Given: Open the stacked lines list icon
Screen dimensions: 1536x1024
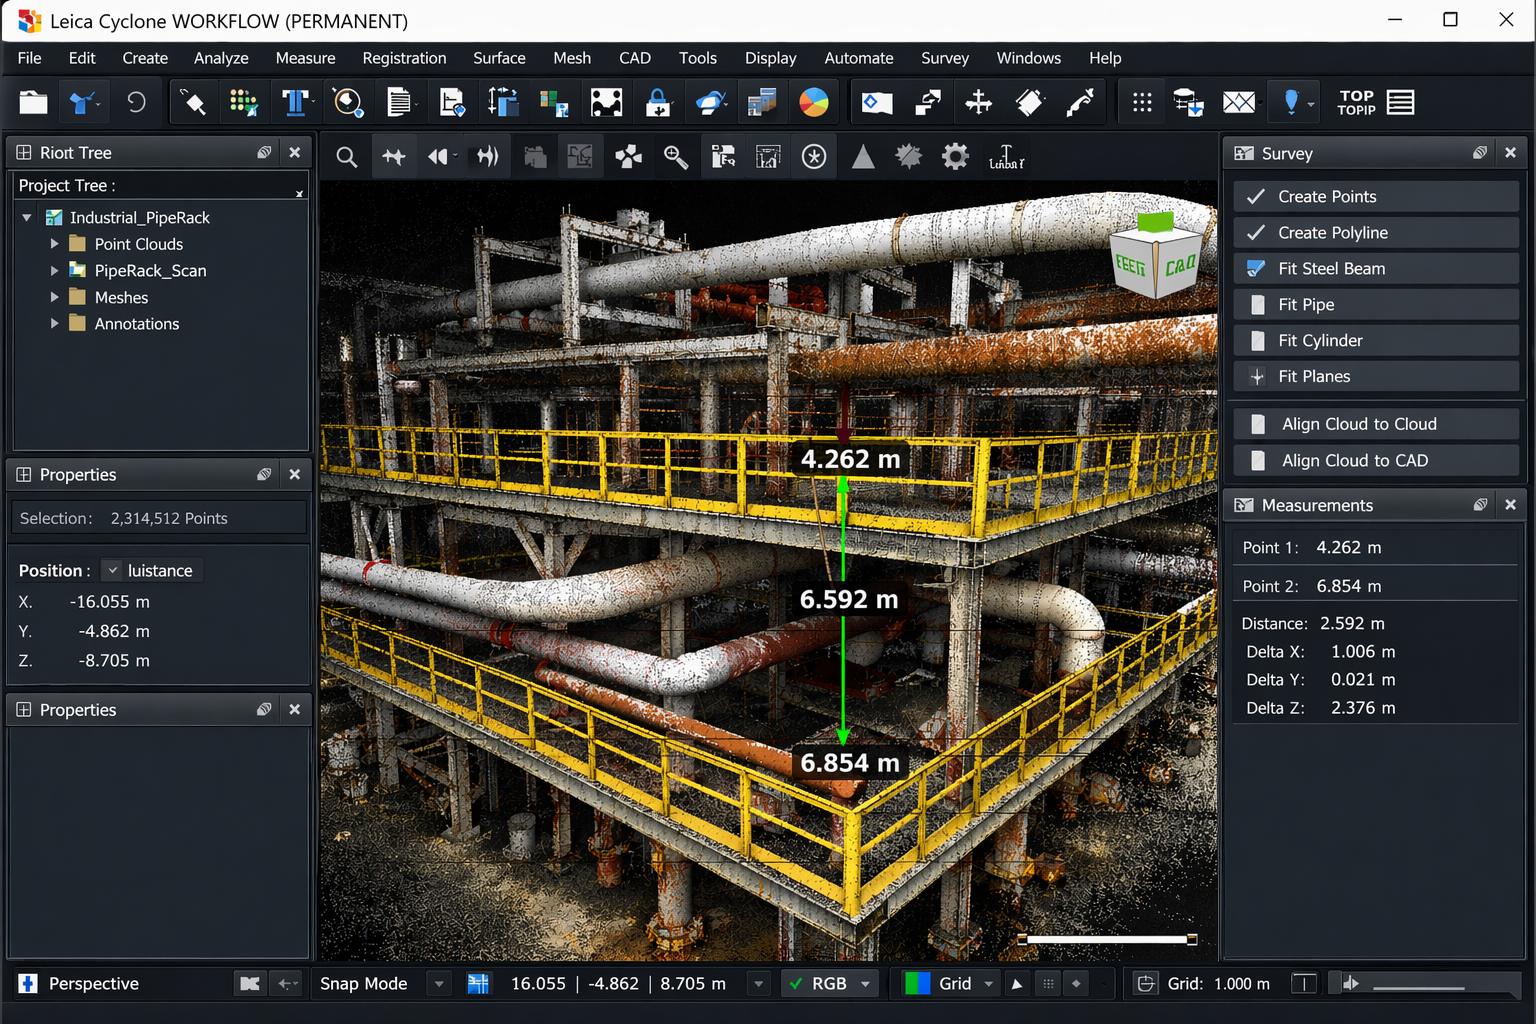Looking at the screenshot, I should 1401,102.
